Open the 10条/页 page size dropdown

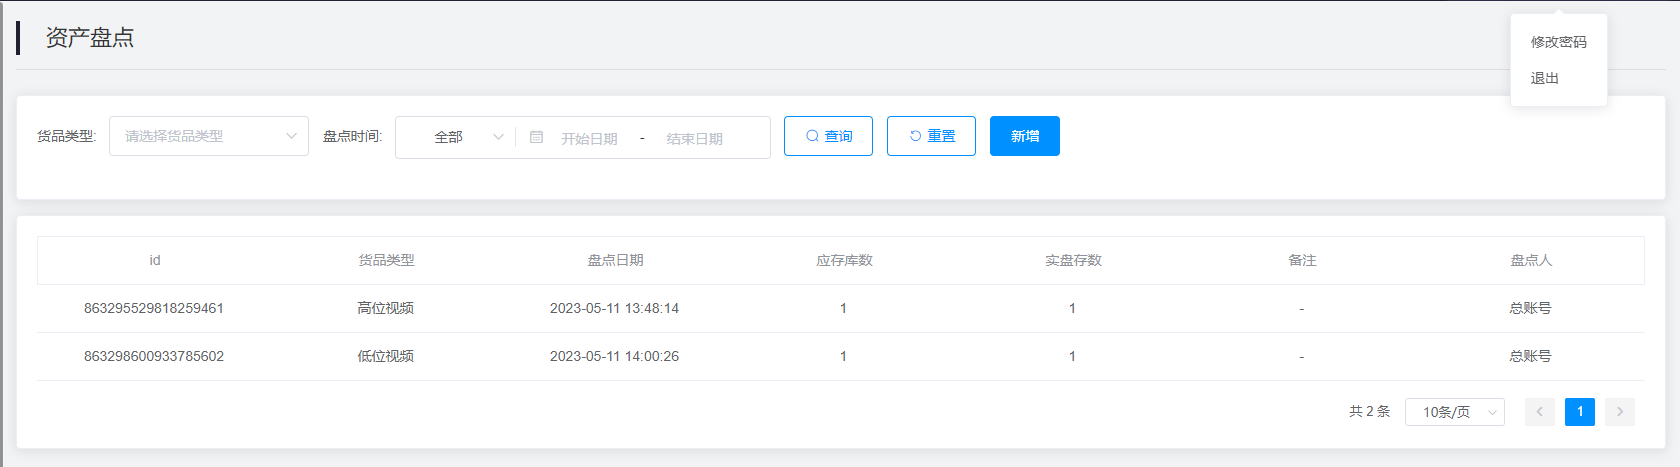(x=1454, y=412)
